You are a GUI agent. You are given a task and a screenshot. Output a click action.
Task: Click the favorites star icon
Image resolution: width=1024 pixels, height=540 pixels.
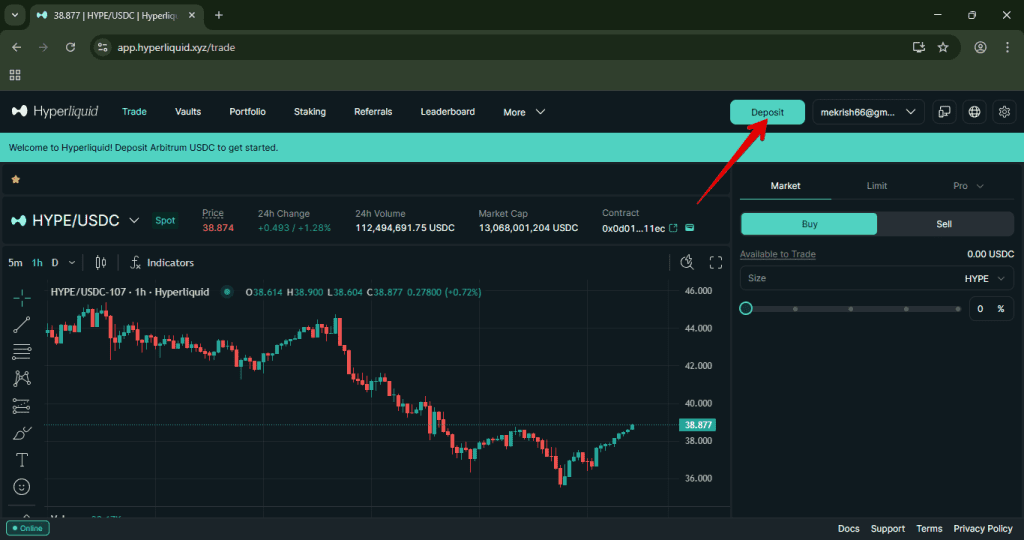(16, 179)
